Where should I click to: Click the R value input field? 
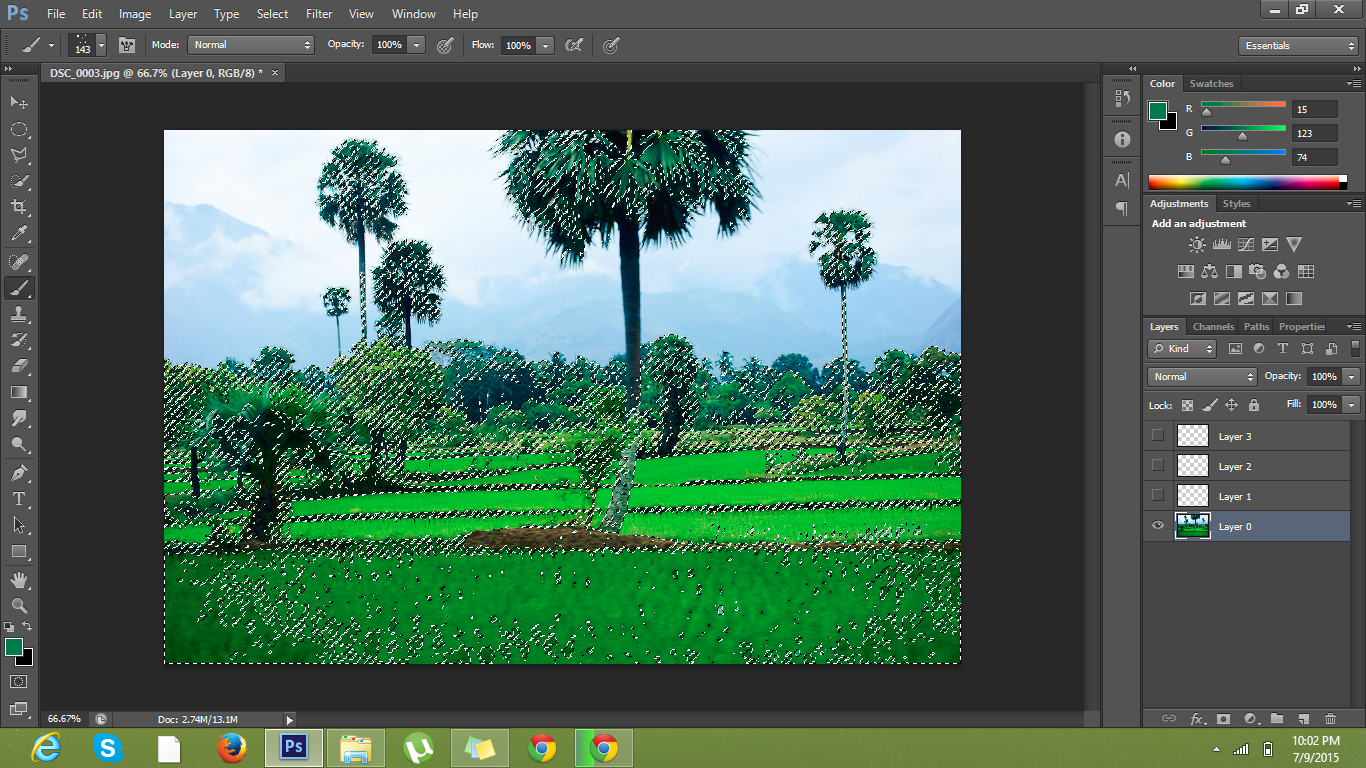click(x=1314, y=109)
